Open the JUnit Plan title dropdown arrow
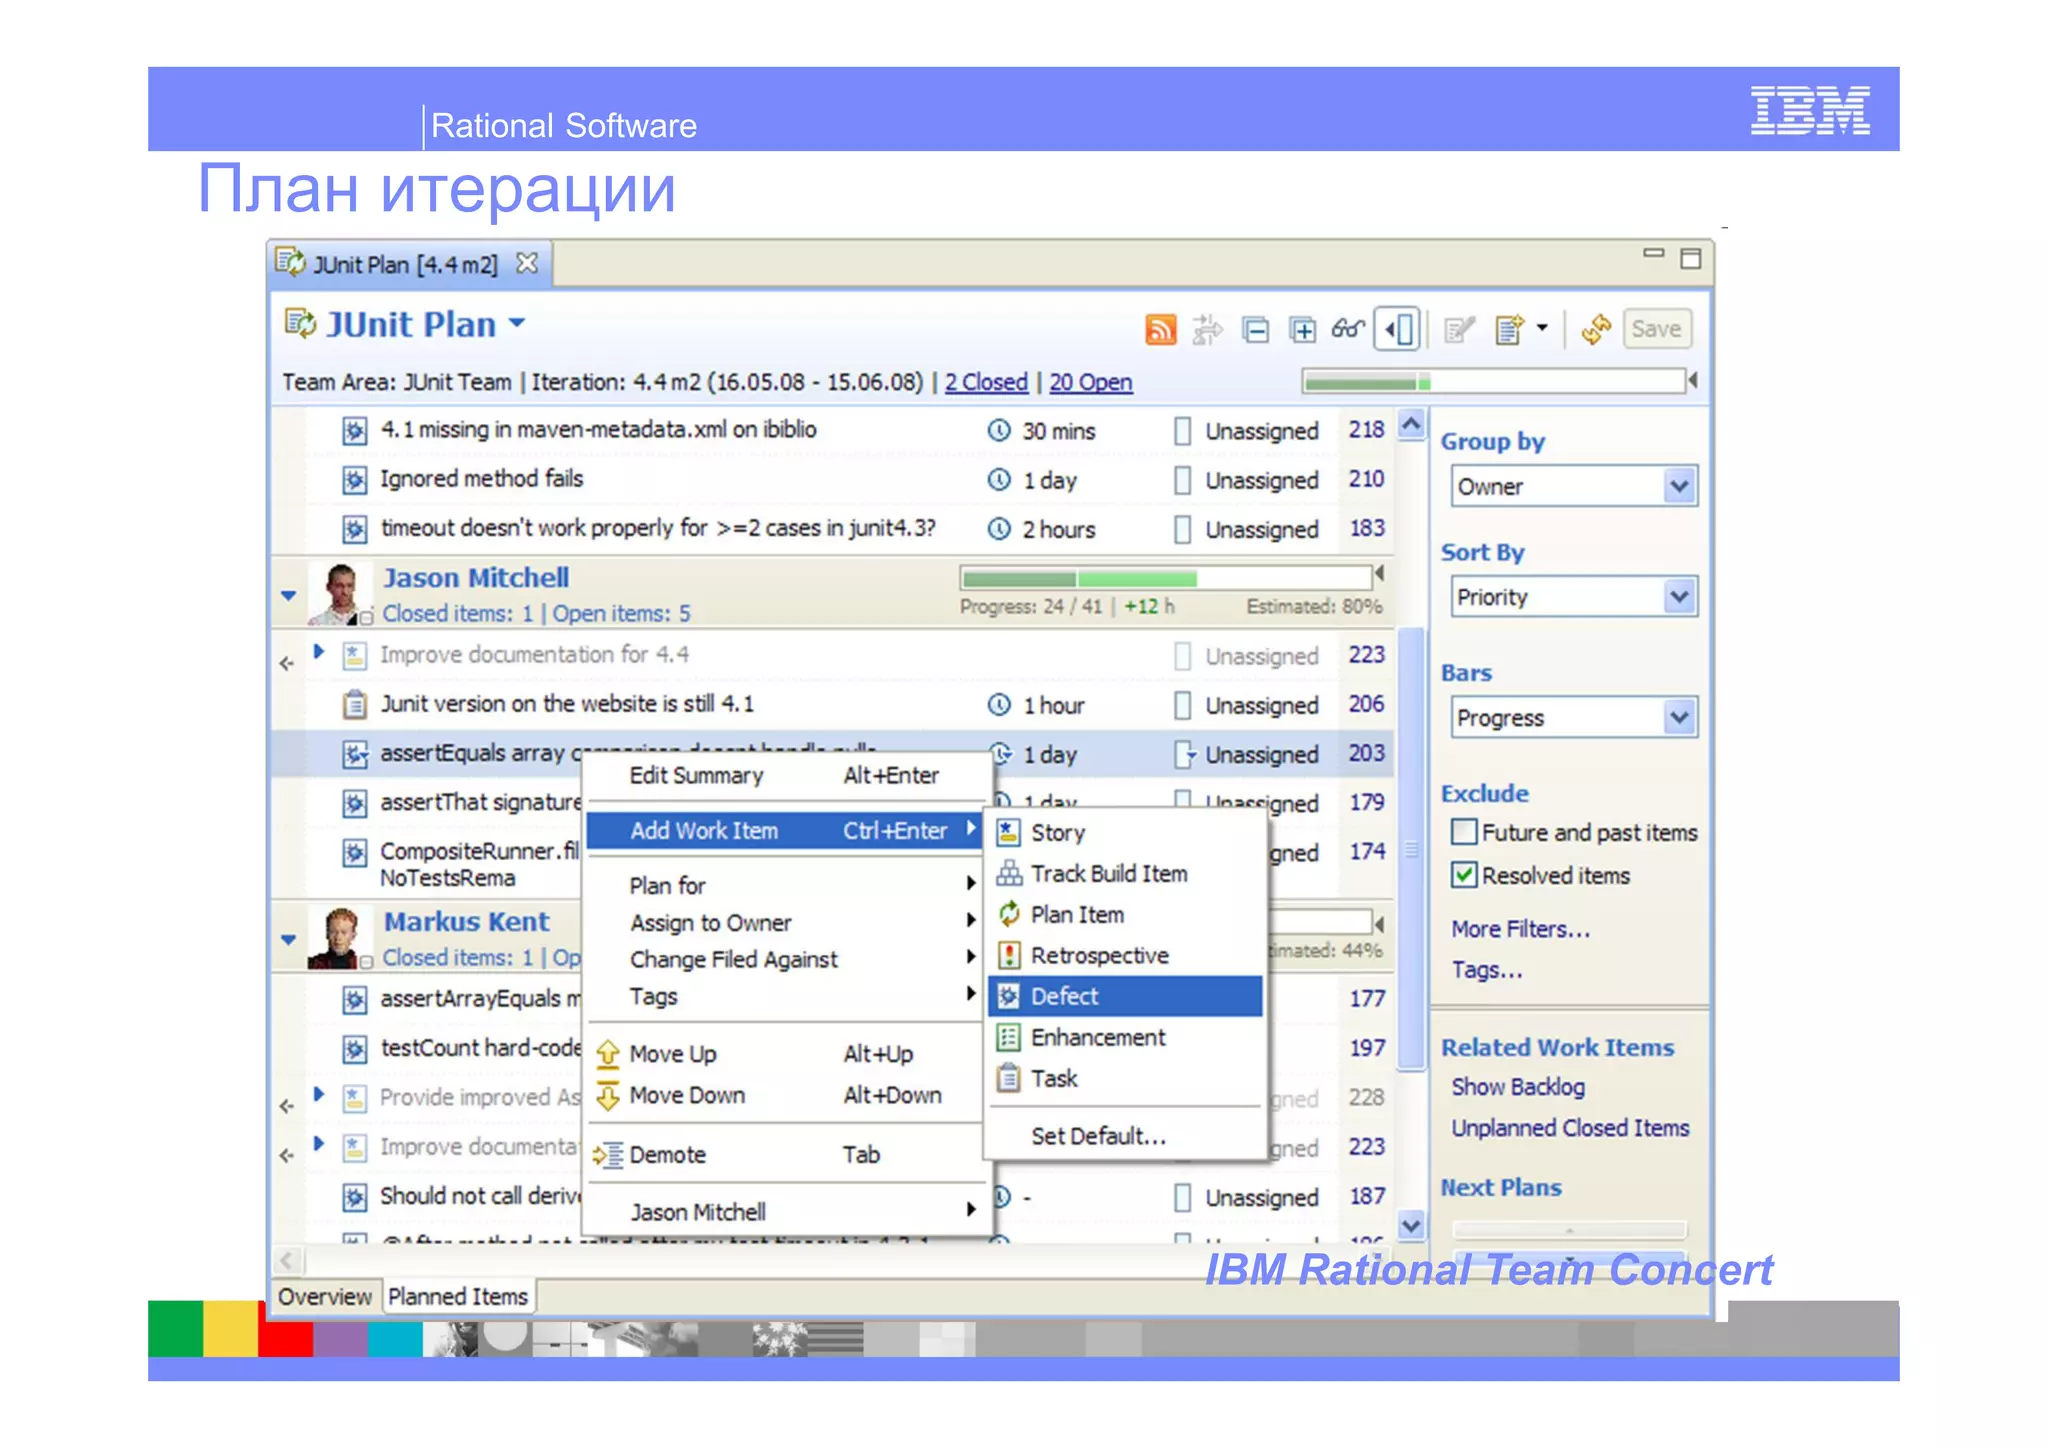Screen dimensions: 2048x1448 click(517, 323)
